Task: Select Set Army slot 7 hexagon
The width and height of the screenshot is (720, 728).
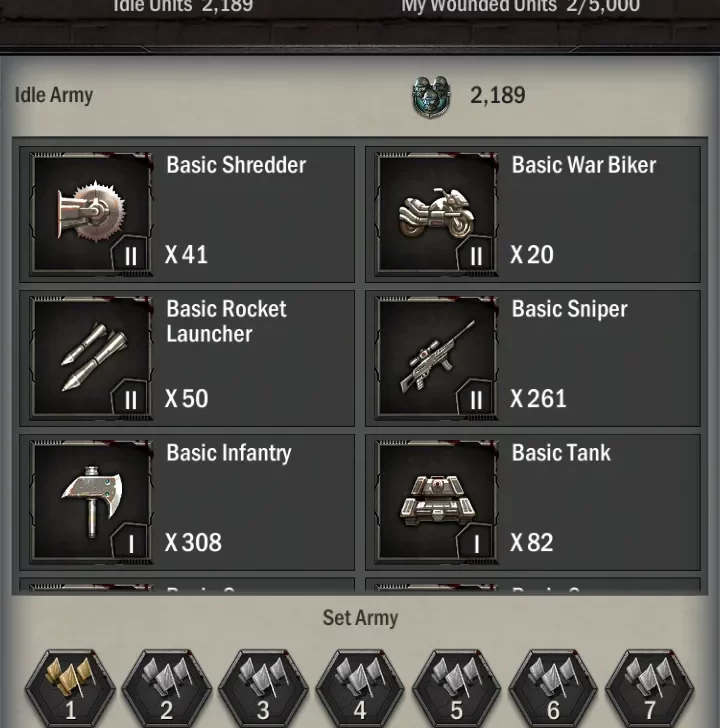Action: [x=649, y=688]
